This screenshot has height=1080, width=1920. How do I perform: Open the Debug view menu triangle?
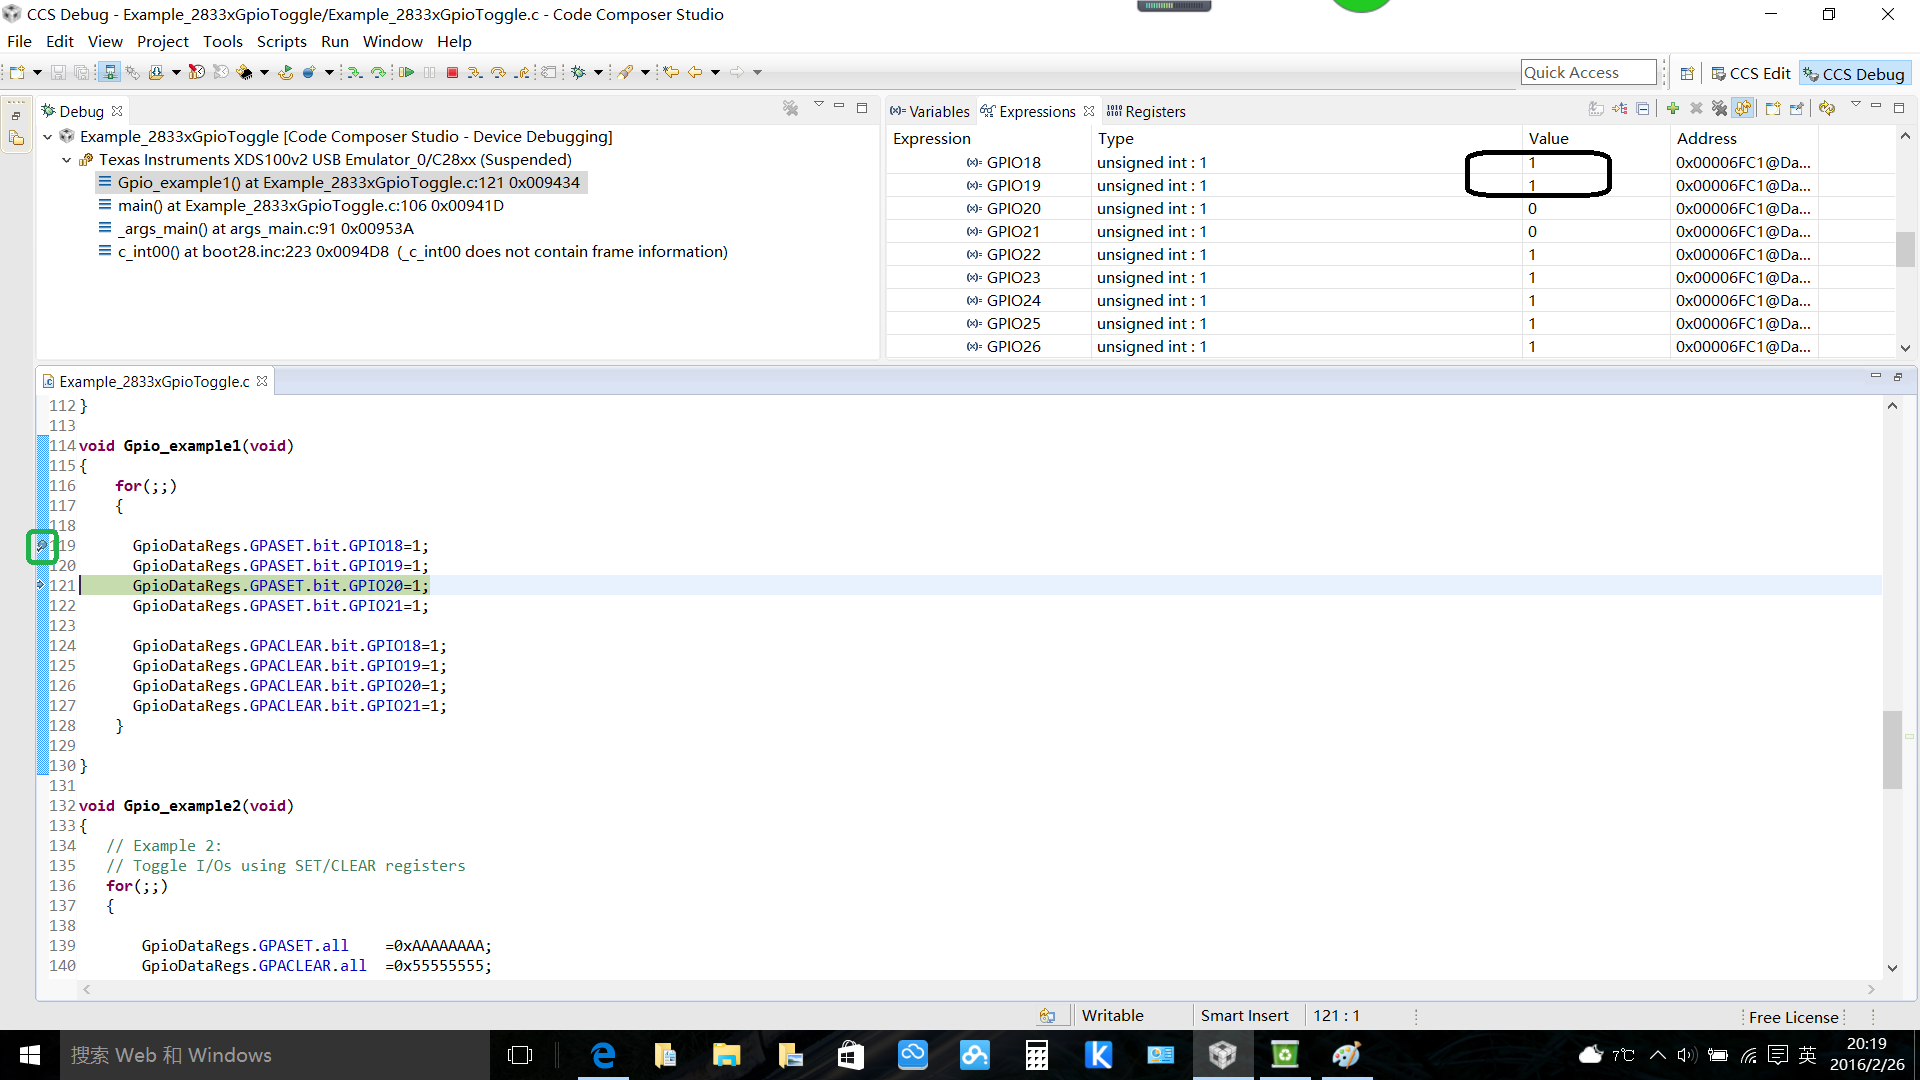point(818,104)
